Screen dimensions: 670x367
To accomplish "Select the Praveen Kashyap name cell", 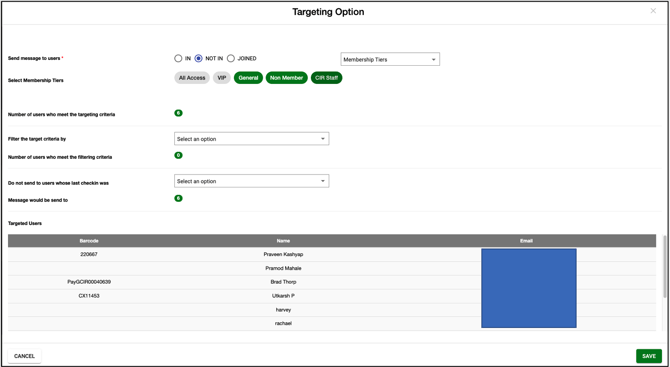I will tap(283, 254).
